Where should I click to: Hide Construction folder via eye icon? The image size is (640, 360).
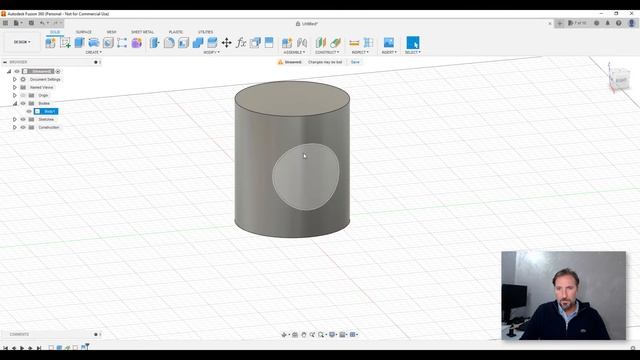23,127
